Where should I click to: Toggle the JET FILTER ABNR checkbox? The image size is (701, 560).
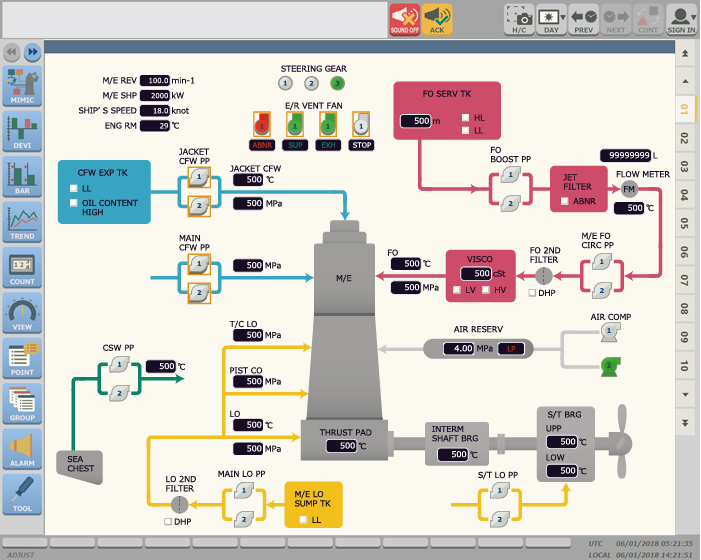(x=565, y=201)
